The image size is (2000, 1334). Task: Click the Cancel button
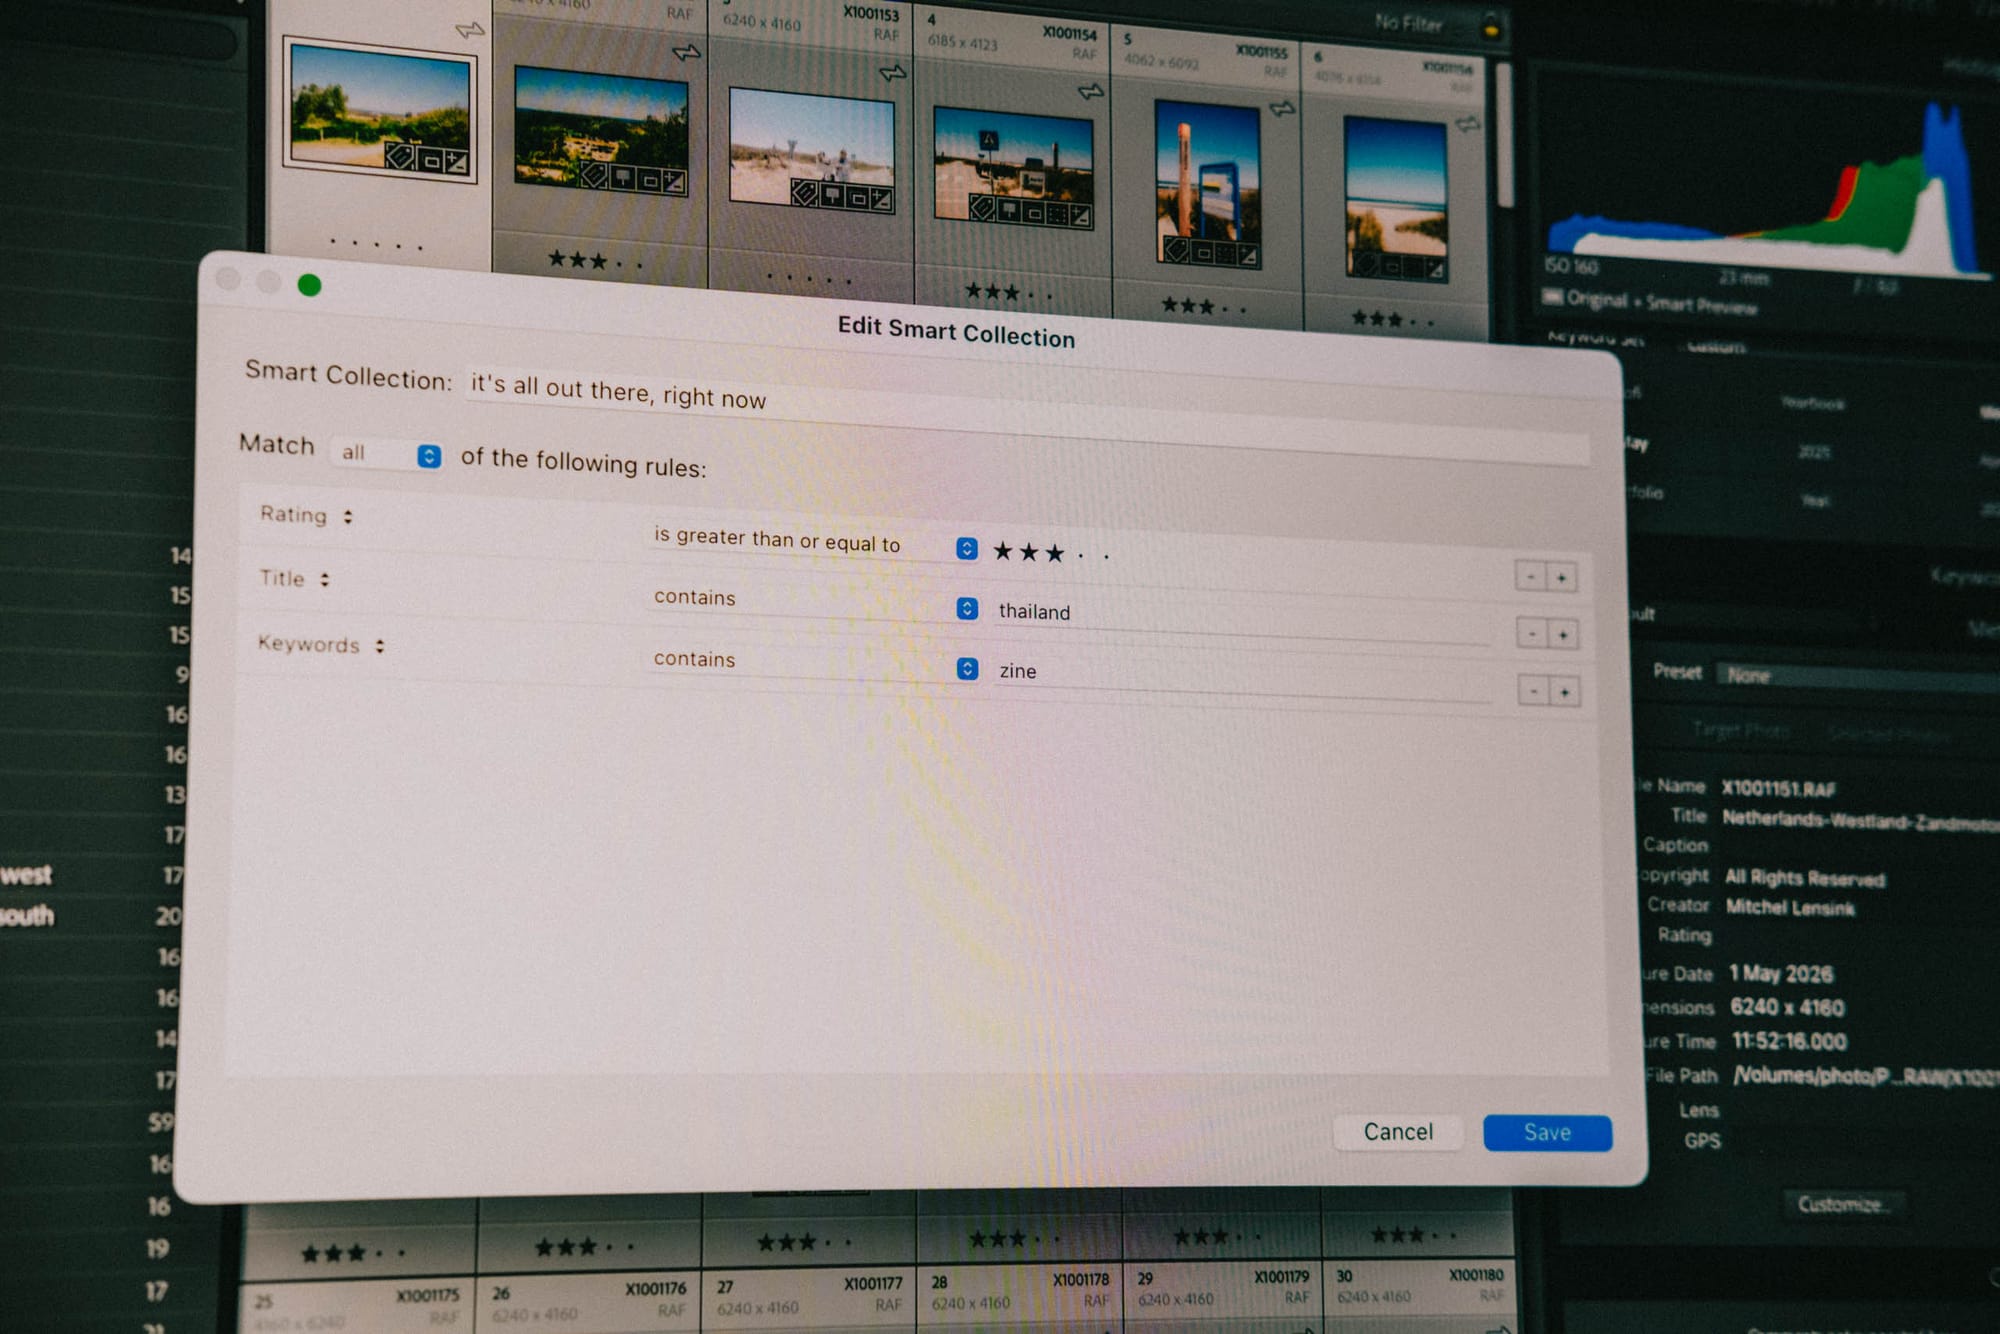tap(1398, 1131)
